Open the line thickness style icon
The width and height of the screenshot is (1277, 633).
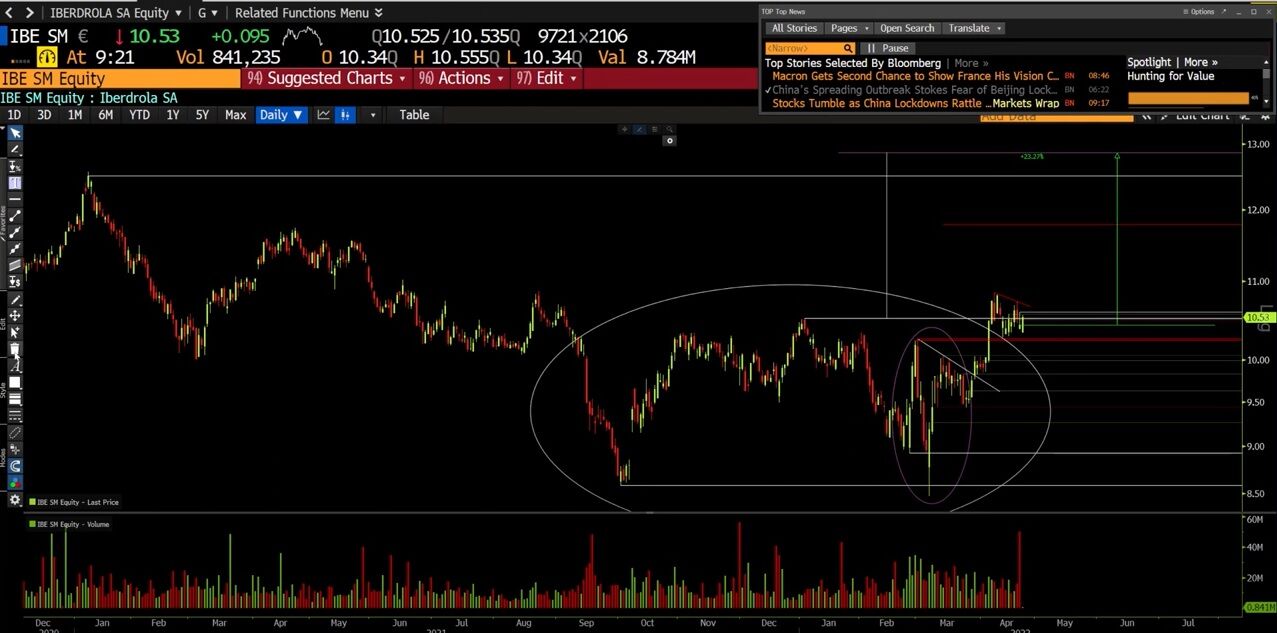pos(15,398)
